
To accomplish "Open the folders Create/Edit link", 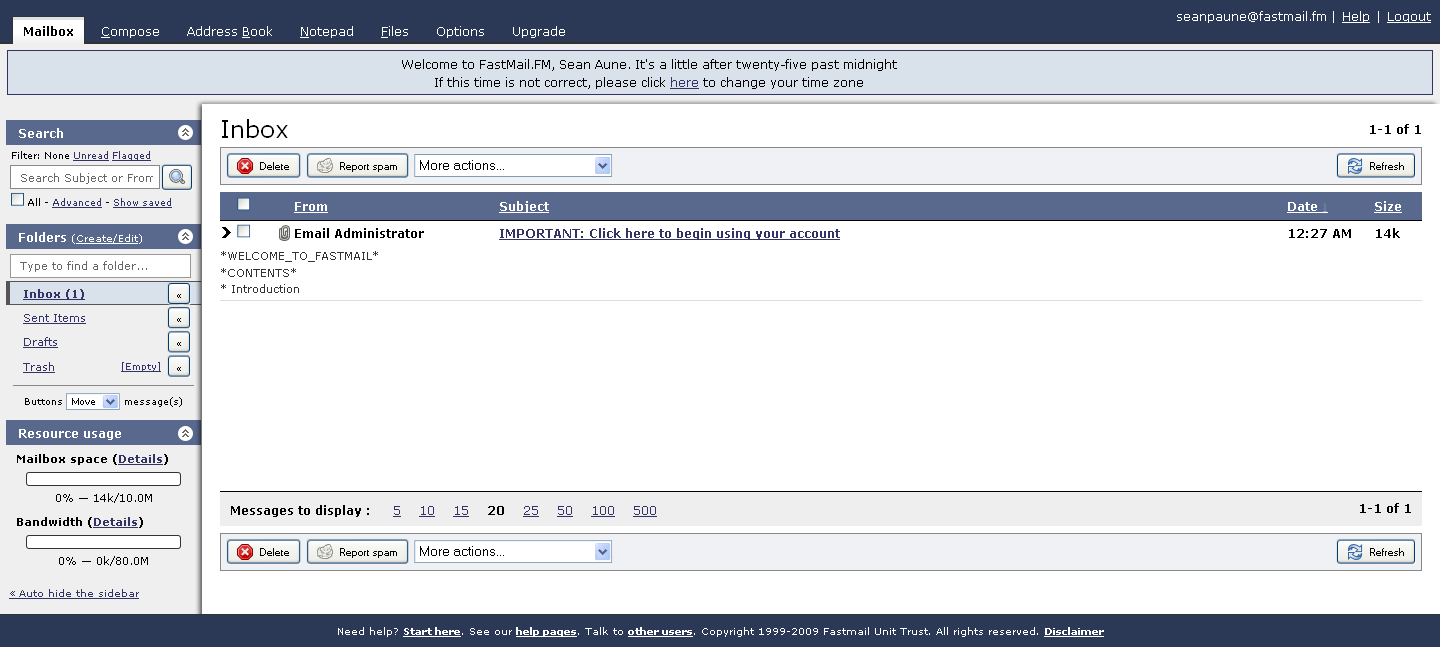I will (108, 238).
